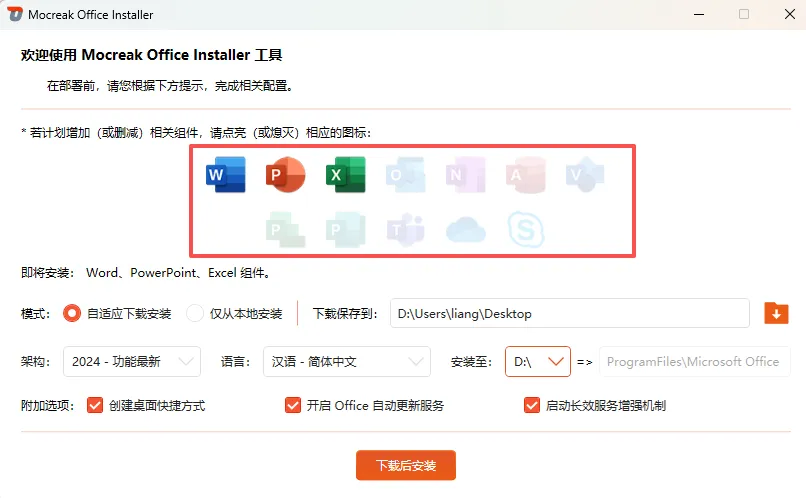Click the 在部署前 instruction text
The image size is (806, 498).
point(171,86)
